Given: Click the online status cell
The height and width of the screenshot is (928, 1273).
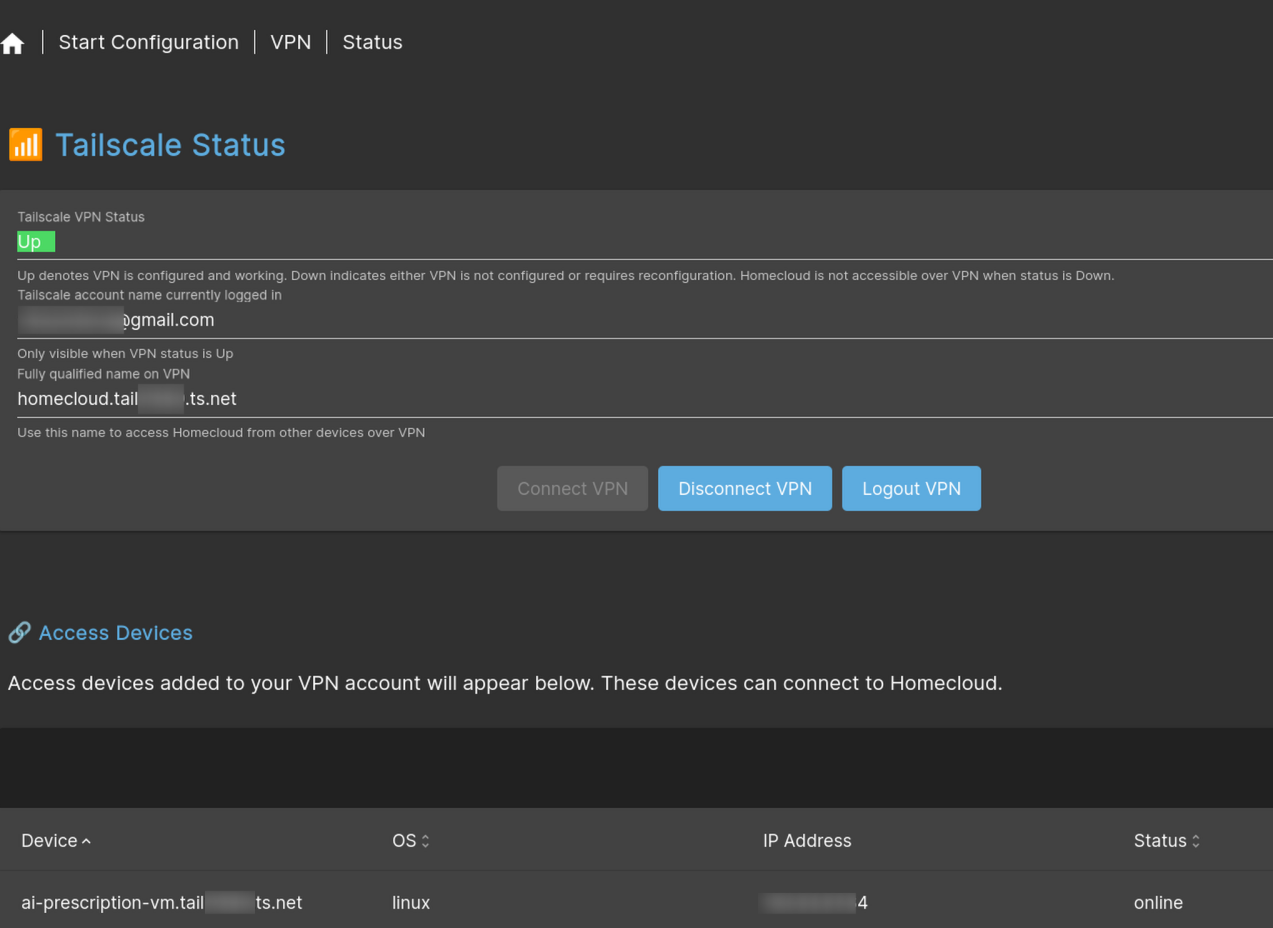Looking at the screenshot, I should point(1158,903).
